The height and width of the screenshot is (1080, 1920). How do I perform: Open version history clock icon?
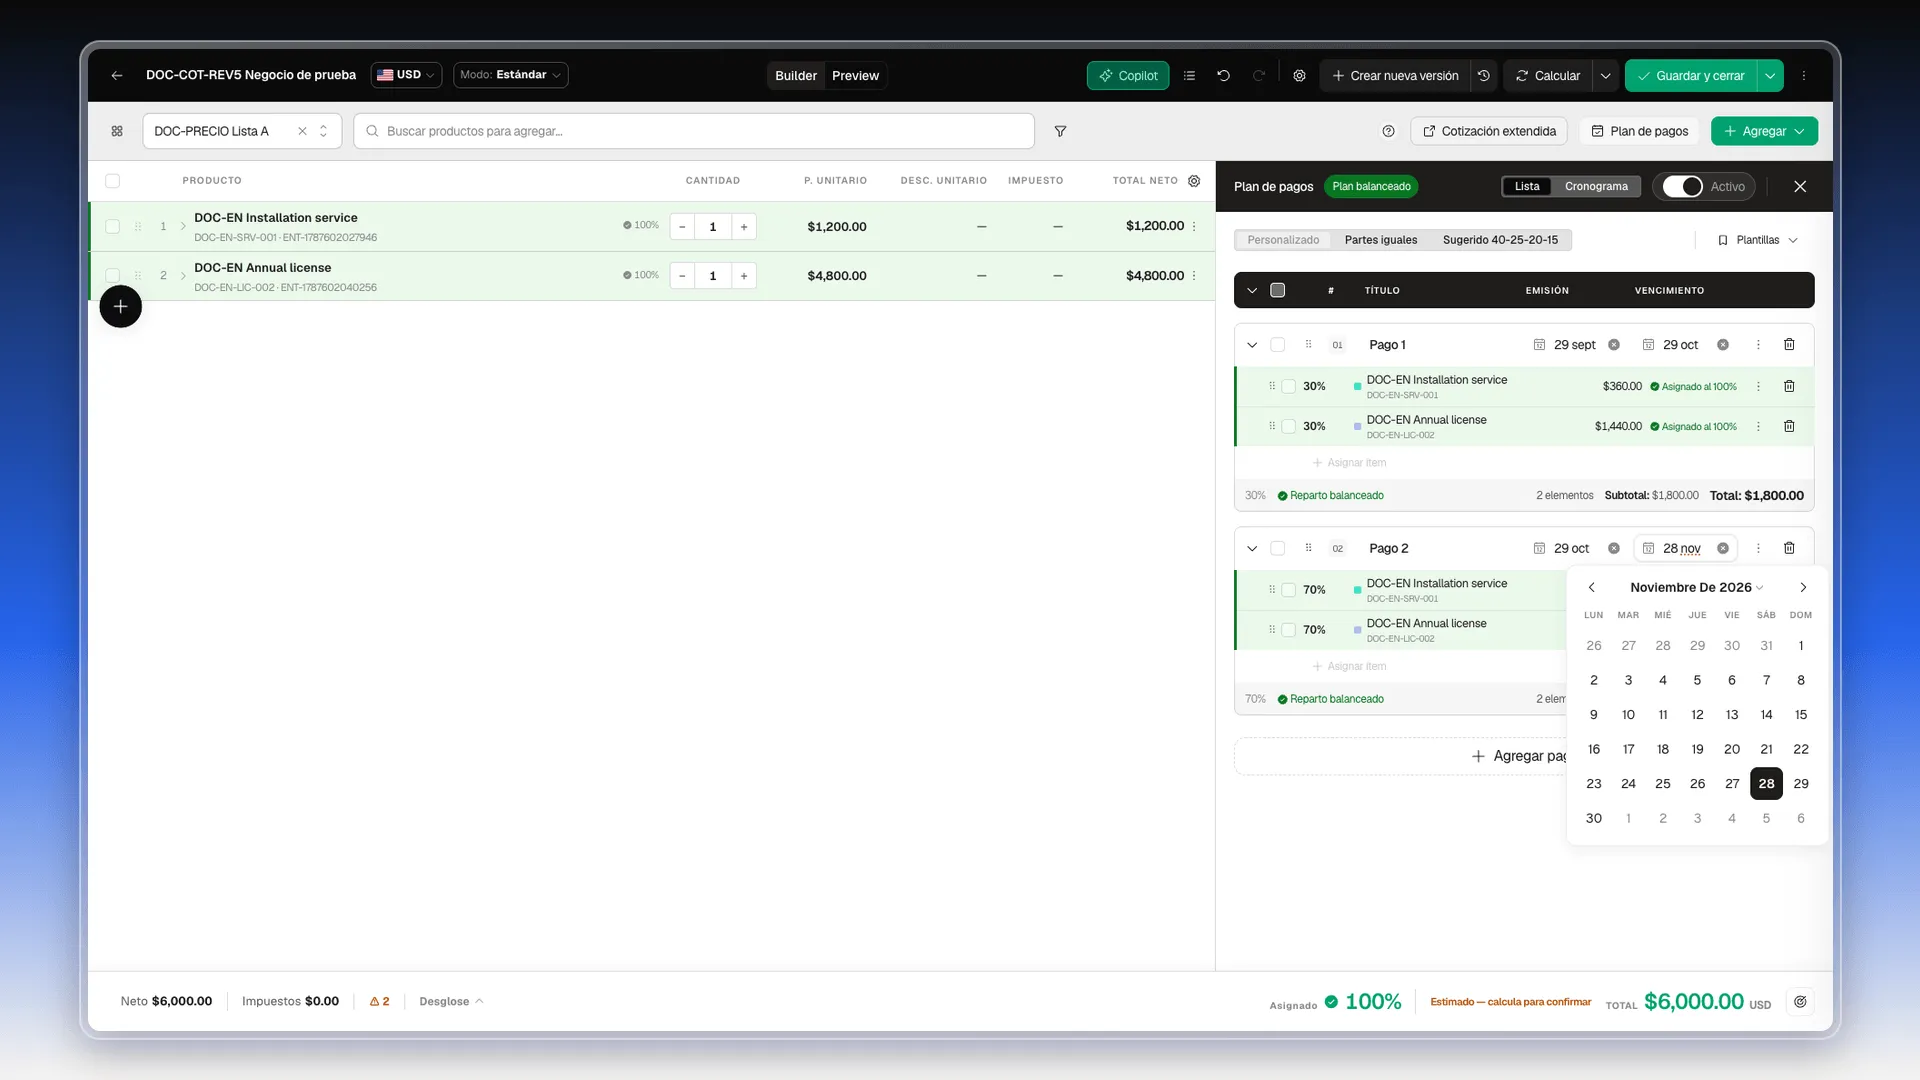point(1484,76)
